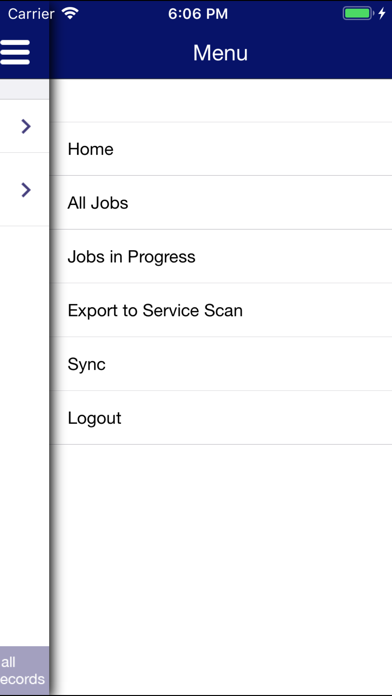392x696 pixels.
Task: Dismiss menu via the white left panel area
Action: point(24,435)
